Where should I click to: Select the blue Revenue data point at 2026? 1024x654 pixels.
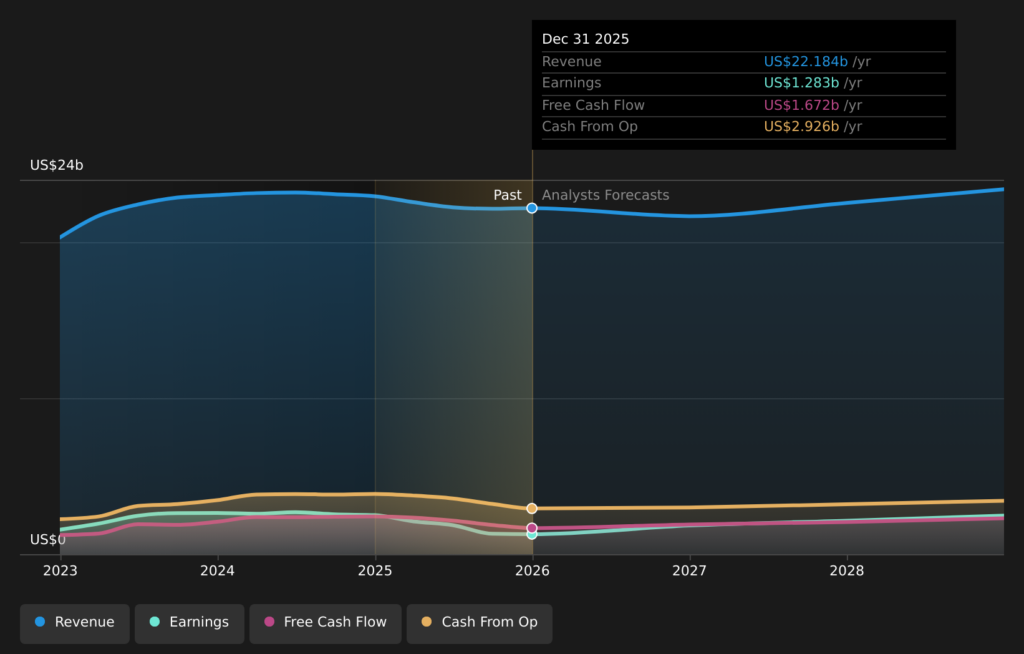coord(532,208)
